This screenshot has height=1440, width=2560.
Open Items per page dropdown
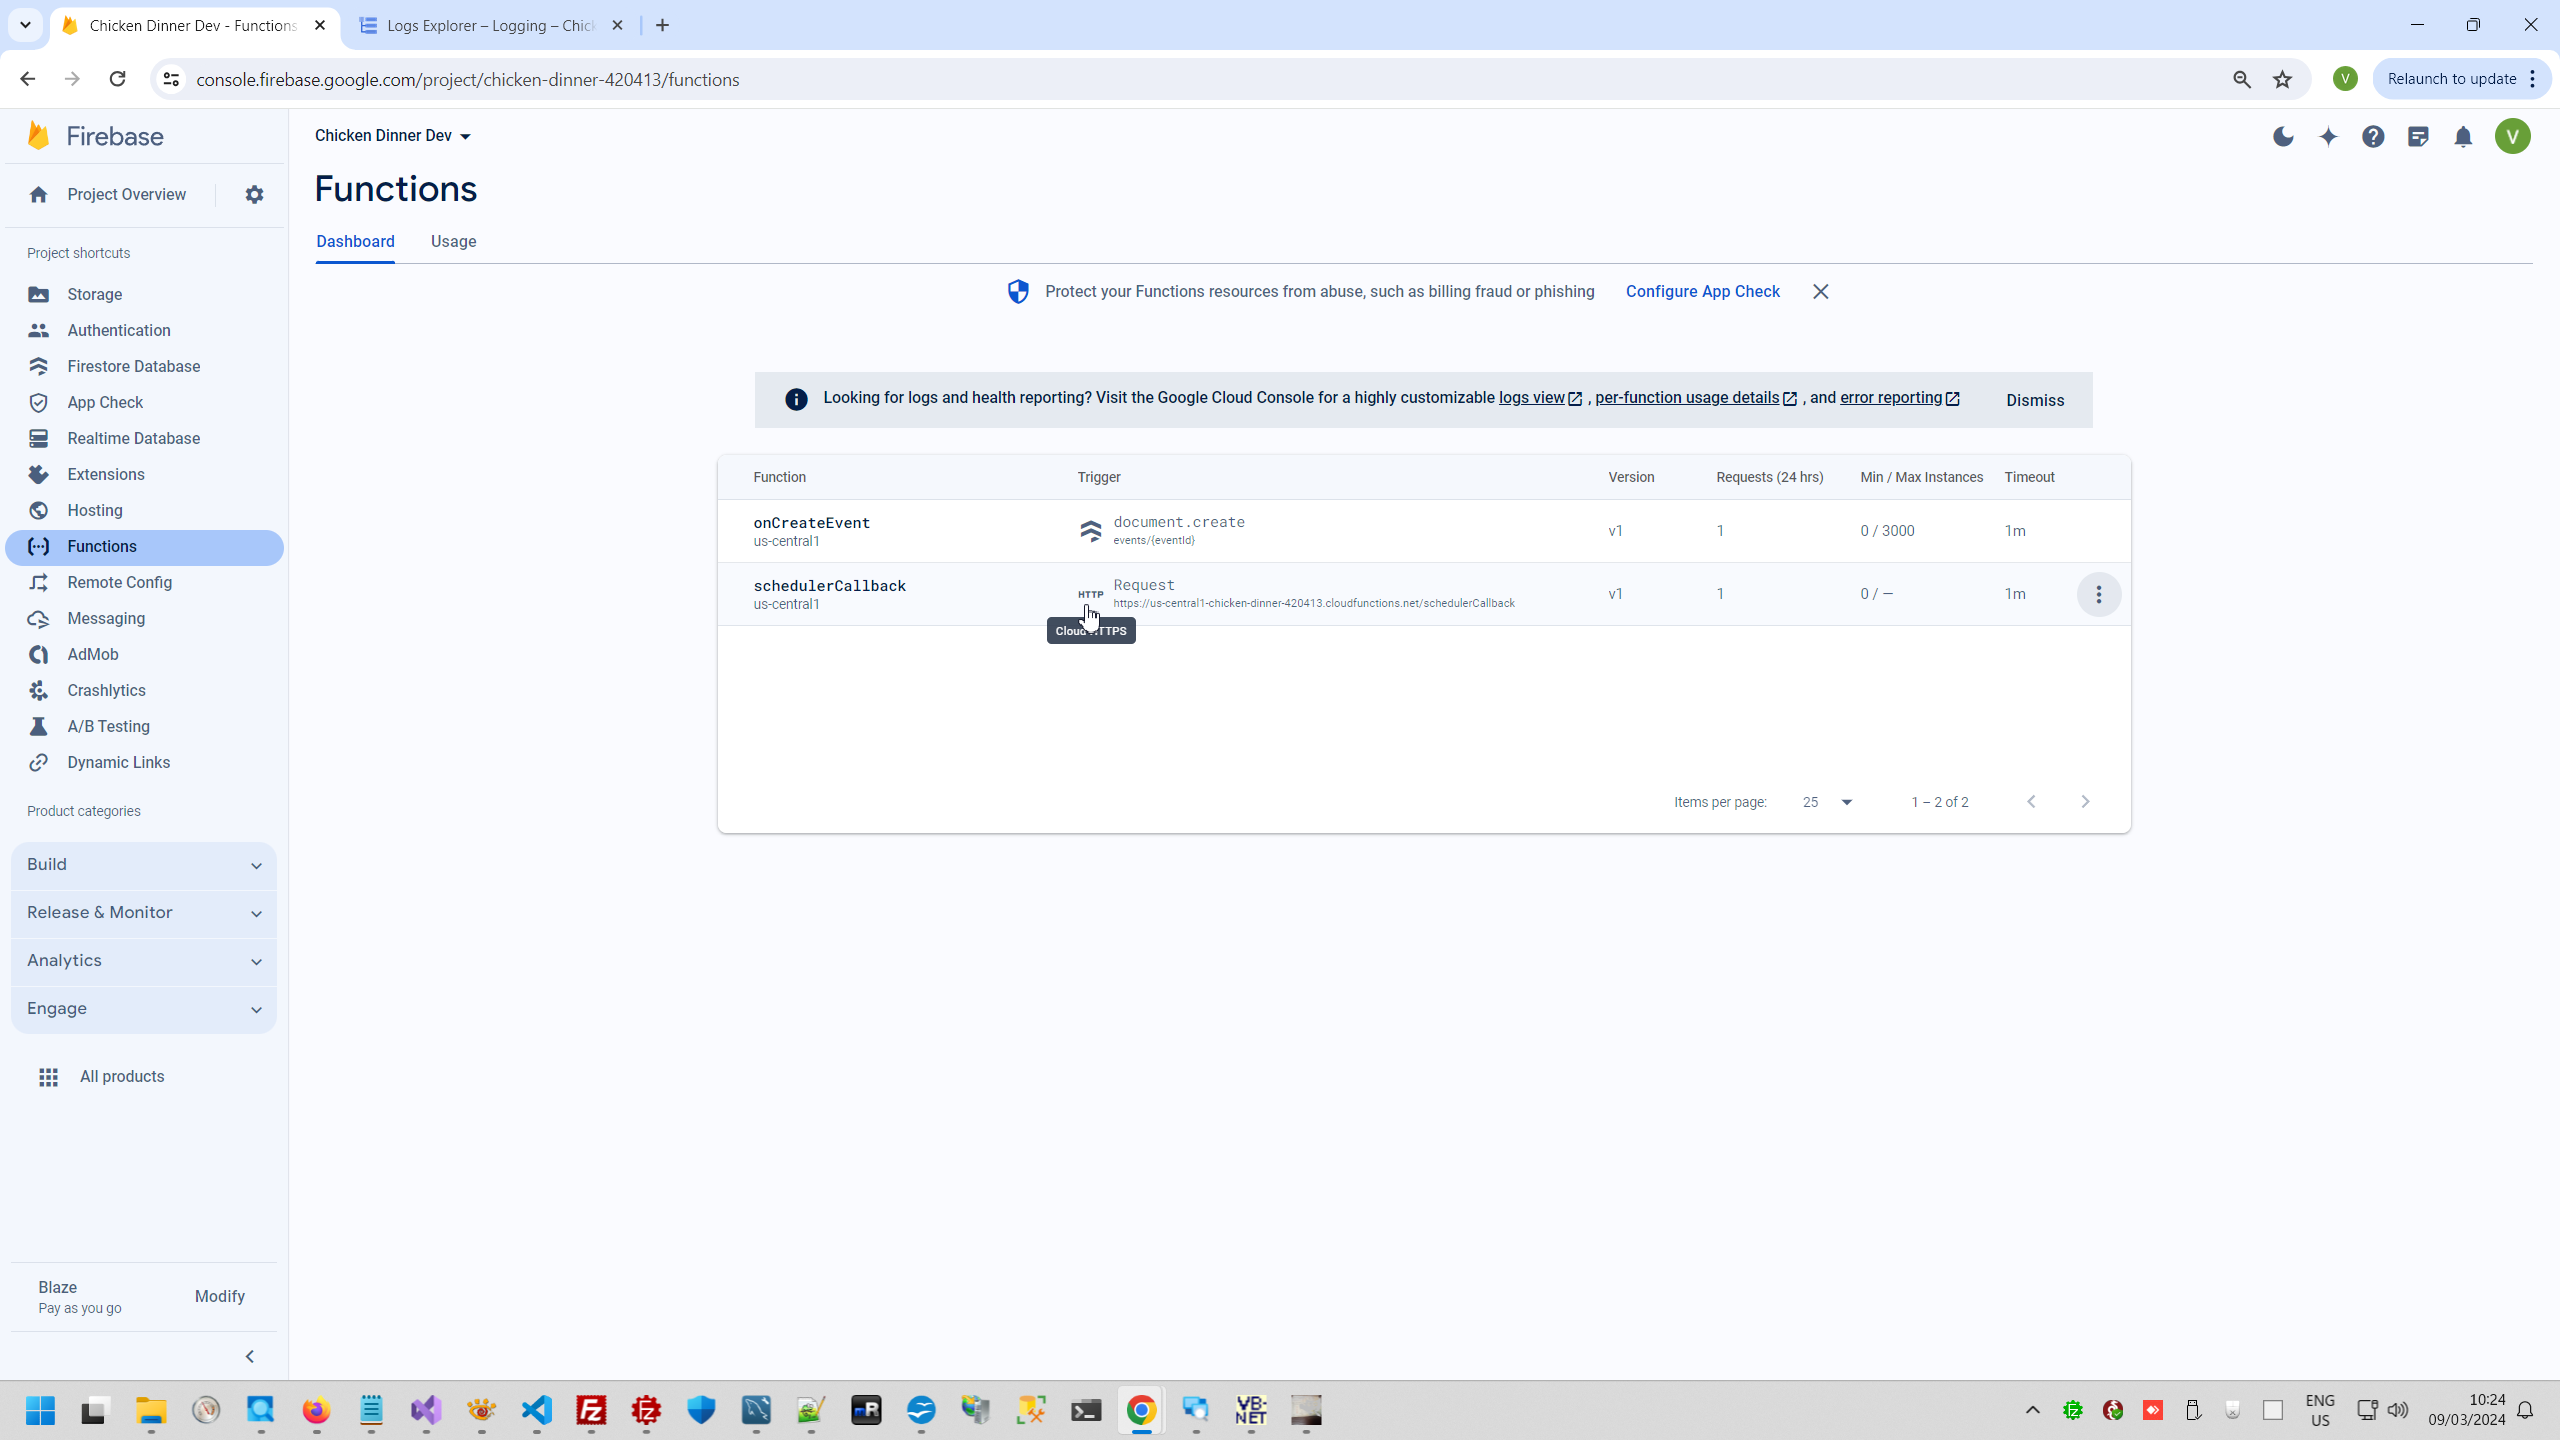[1827, 802]
